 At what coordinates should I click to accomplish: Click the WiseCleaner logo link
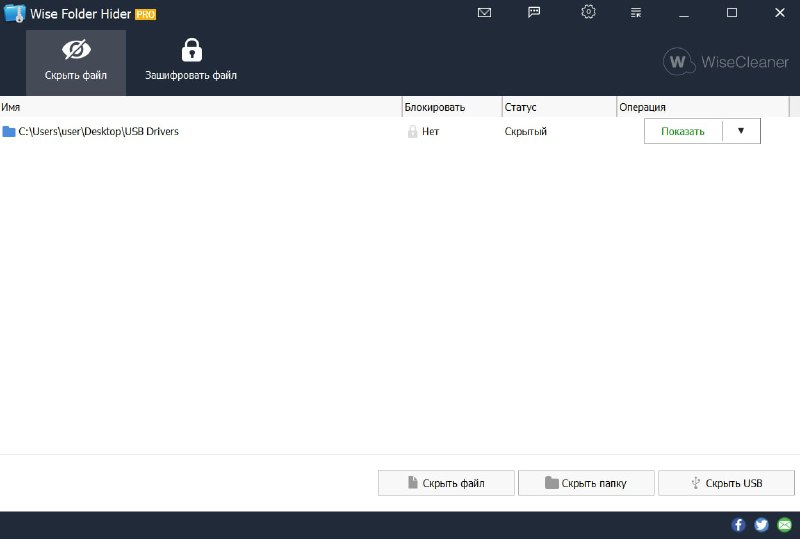[x=726, y=62]
